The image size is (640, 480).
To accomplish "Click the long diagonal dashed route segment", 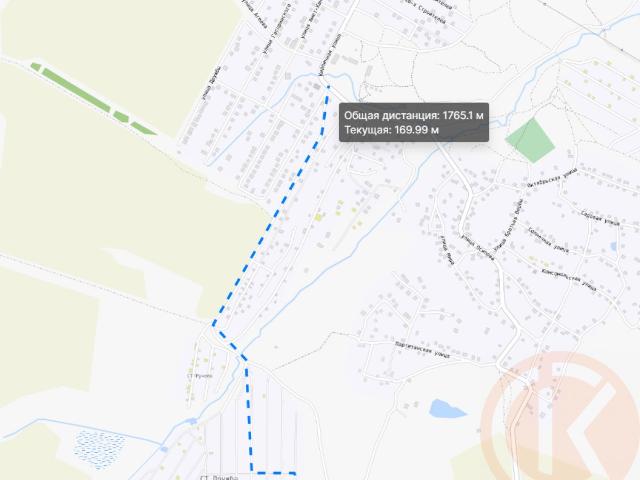I will tap(269, 227).
